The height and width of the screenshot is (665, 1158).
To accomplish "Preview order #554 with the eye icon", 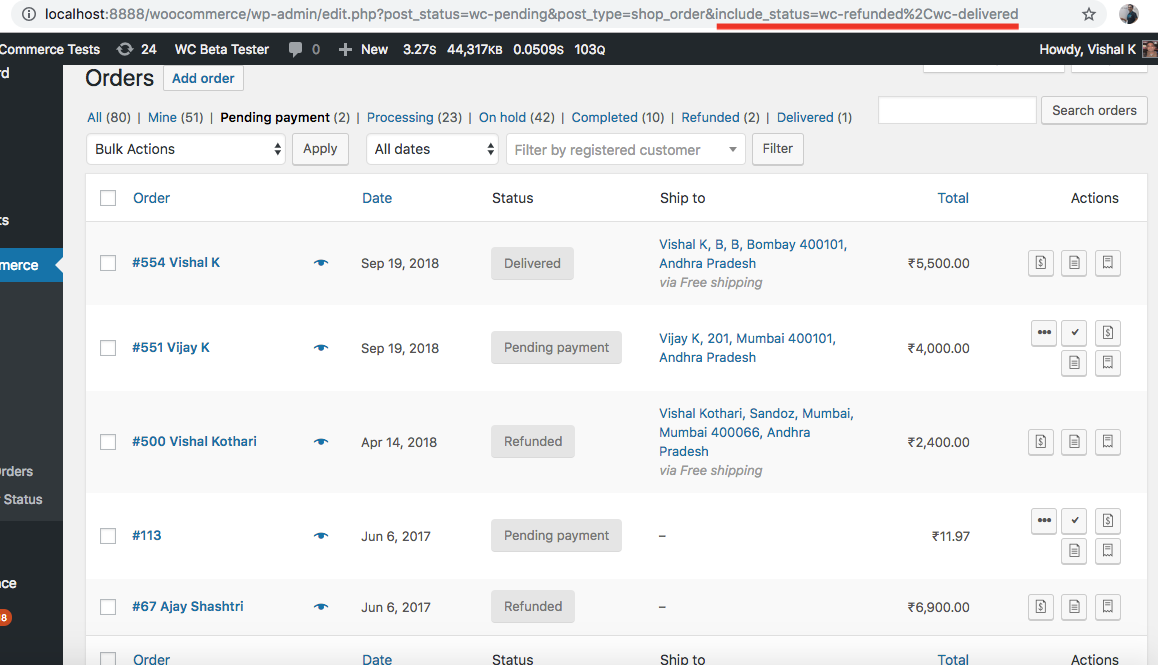I will [x=321, y=263].
